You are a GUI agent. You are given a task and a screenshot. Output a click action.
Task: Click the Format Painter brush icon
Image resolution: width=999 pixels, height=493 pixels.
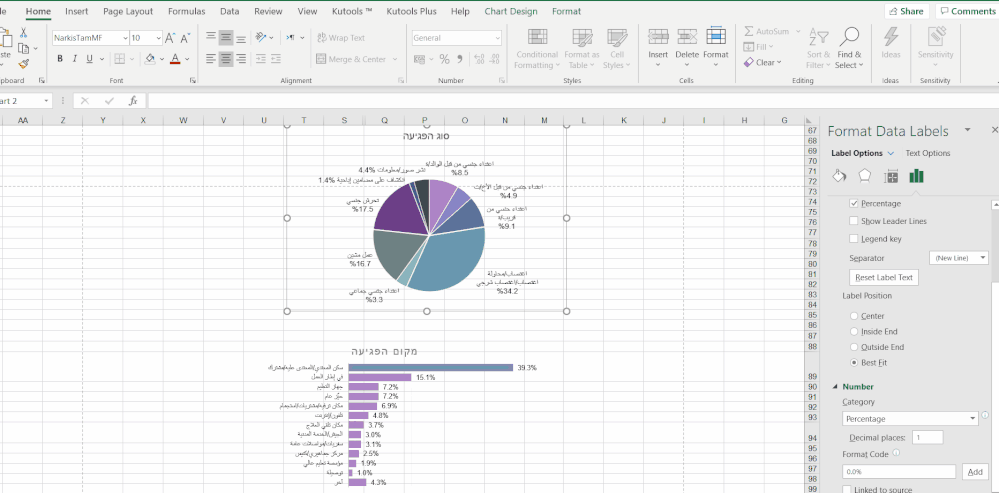coord(24,64)
